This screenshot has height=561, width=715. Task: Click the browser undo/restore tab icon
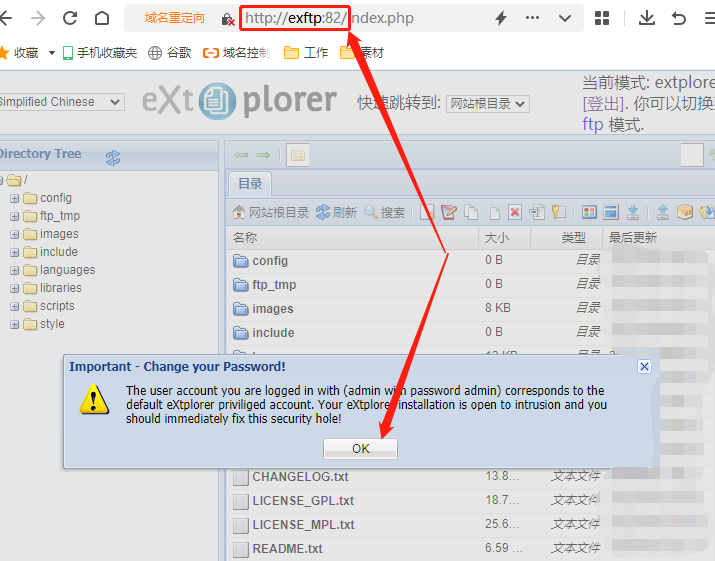coord(679,18)
